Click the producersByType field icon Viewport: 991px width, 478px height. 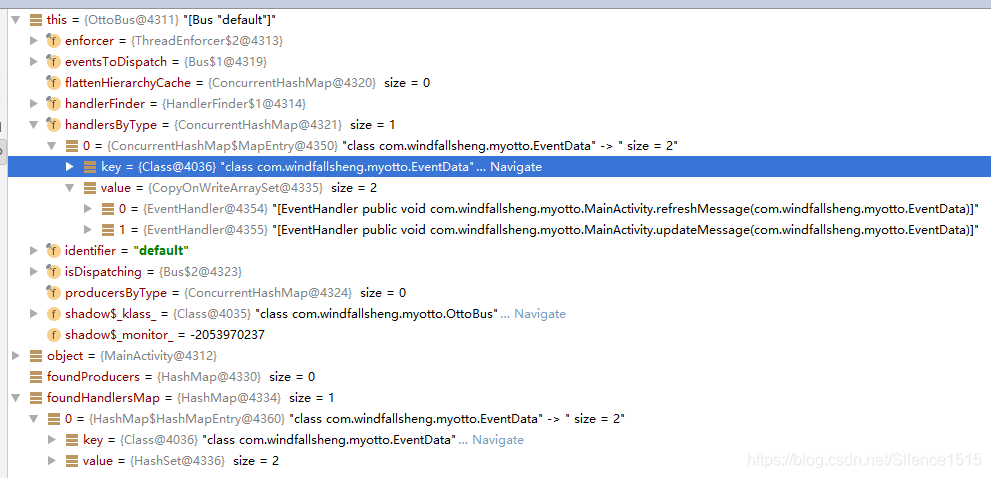coord(54,293)
